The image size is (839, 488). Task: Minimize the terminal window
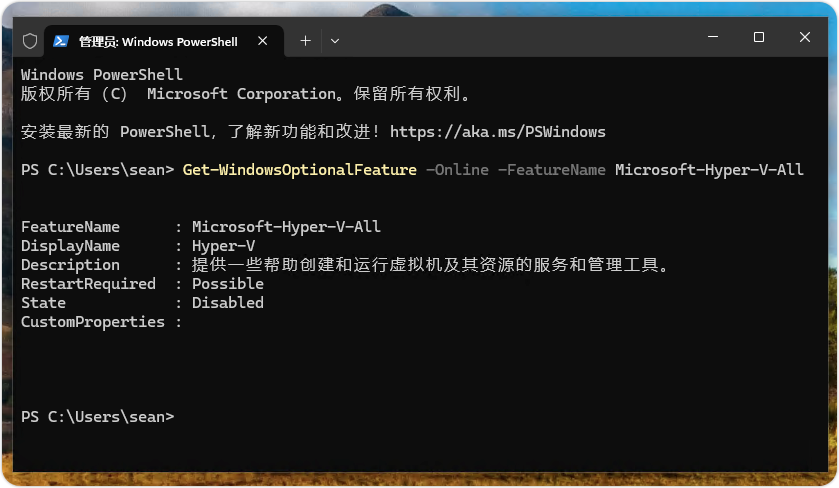(713, 37)
